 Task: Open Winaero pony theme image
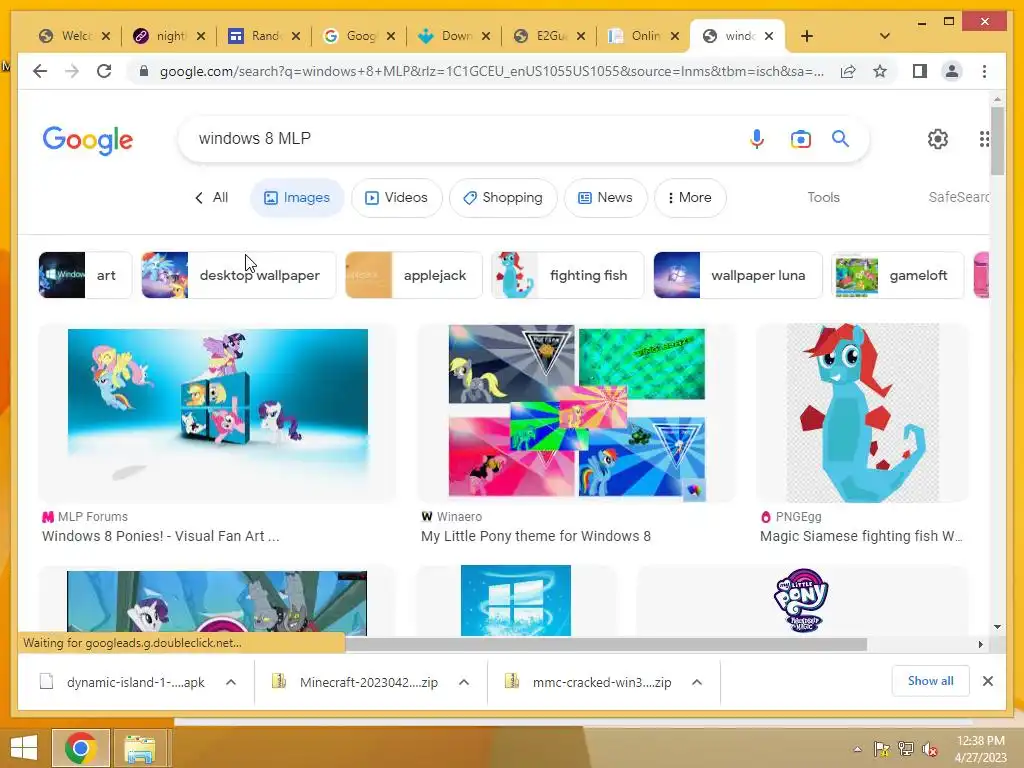577,413
